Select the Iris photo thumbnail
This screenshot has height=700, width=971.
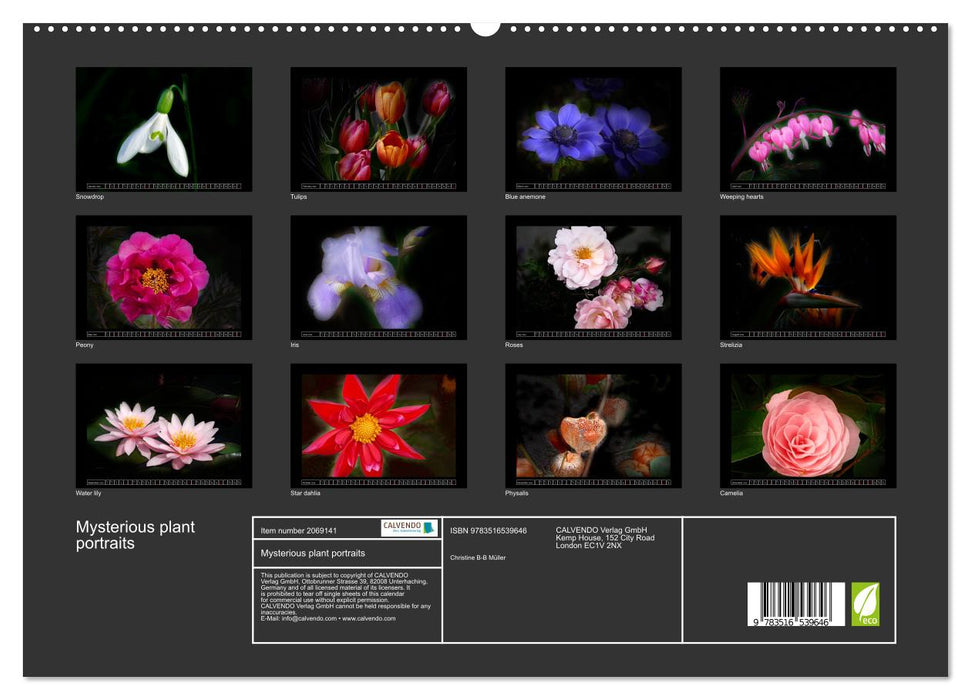tap(378, 276)
